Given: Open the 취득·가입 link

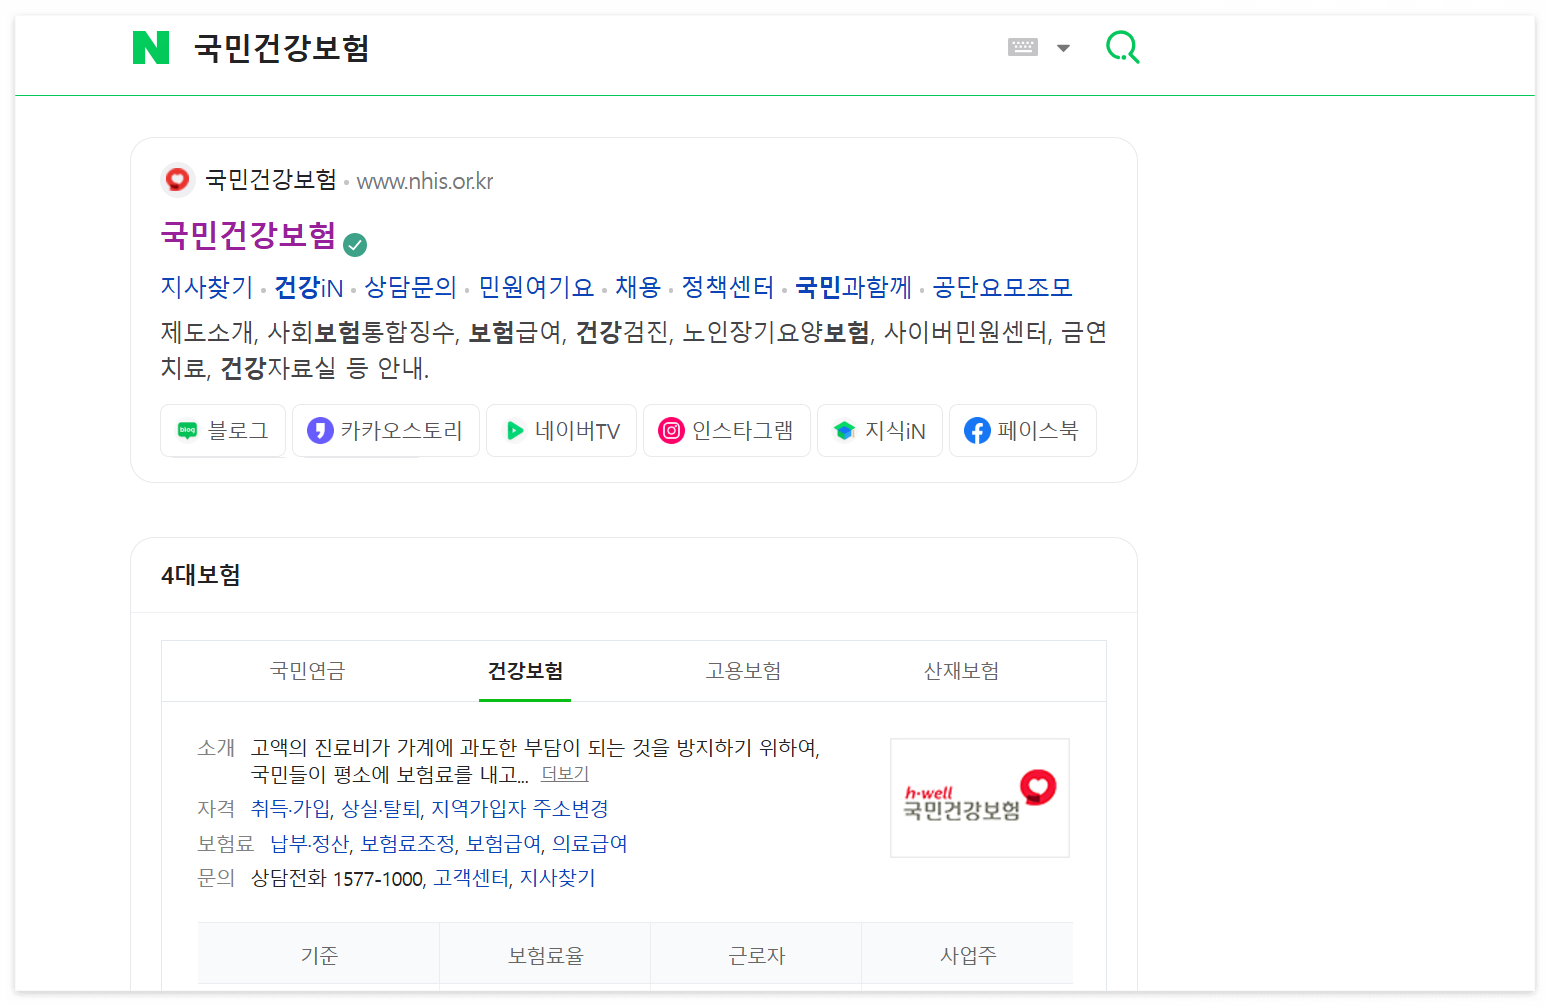Looking at the screenshot, I should point(291,809).
